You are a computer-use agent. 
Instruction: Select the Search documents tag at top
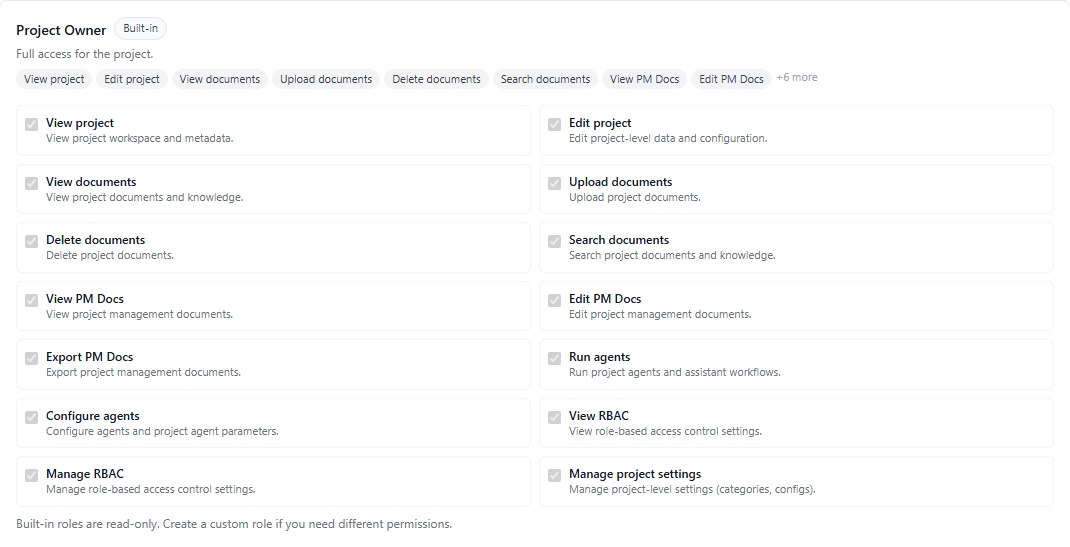tap(545, 79)
